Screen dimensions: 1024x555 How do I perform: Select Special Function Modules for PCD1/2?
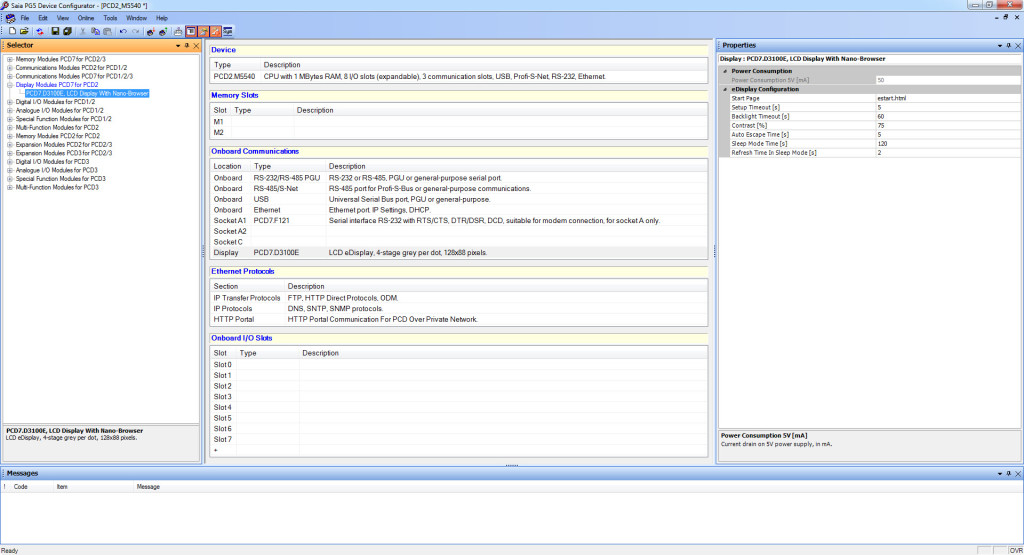pyautogui.click(x=63, y=119)
